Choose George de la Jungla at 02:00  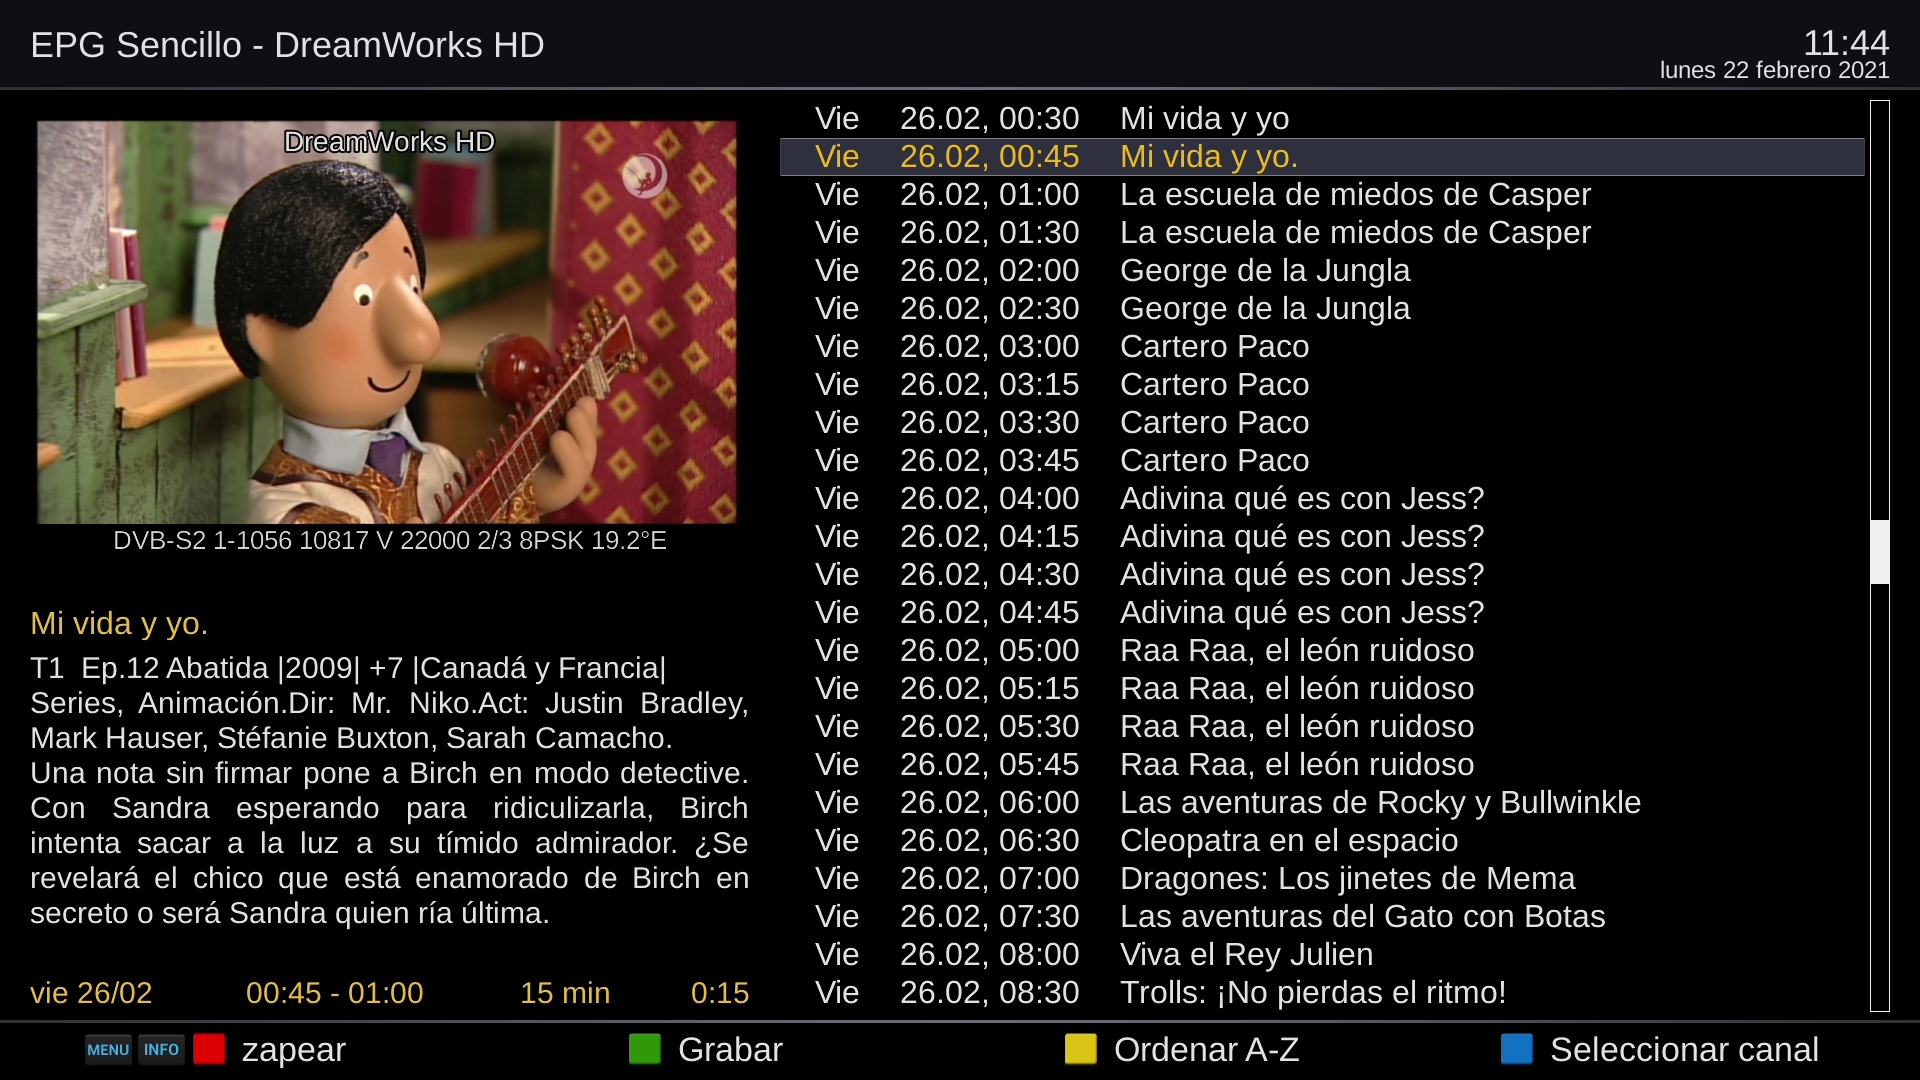(1322, 271)
